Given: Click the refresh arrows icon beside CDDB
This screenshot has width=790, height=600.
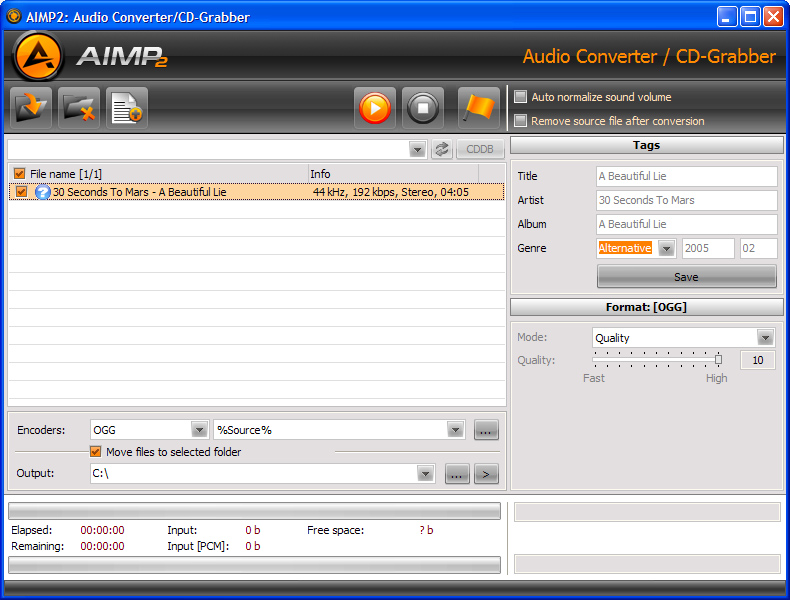Looking at the screenshot, I should (x=442, y=149).
